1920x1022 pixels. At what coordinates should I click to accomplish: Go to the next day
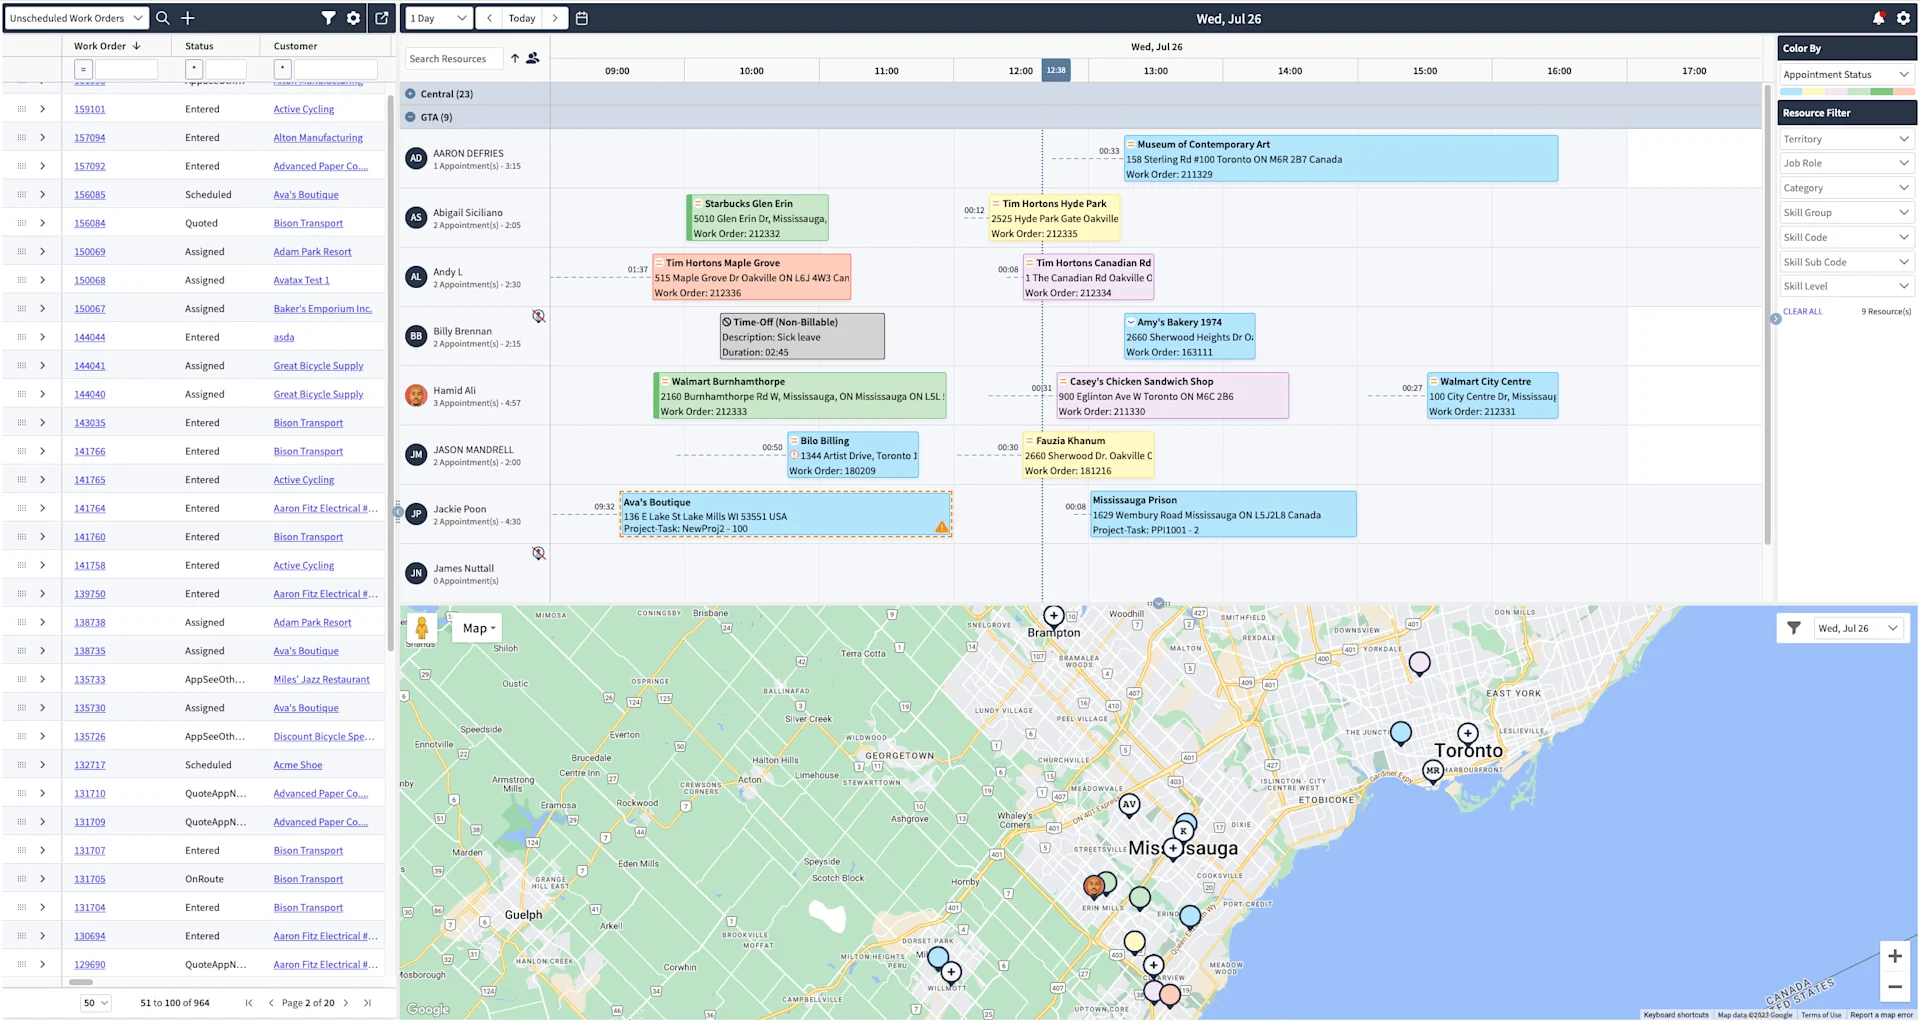555,18
